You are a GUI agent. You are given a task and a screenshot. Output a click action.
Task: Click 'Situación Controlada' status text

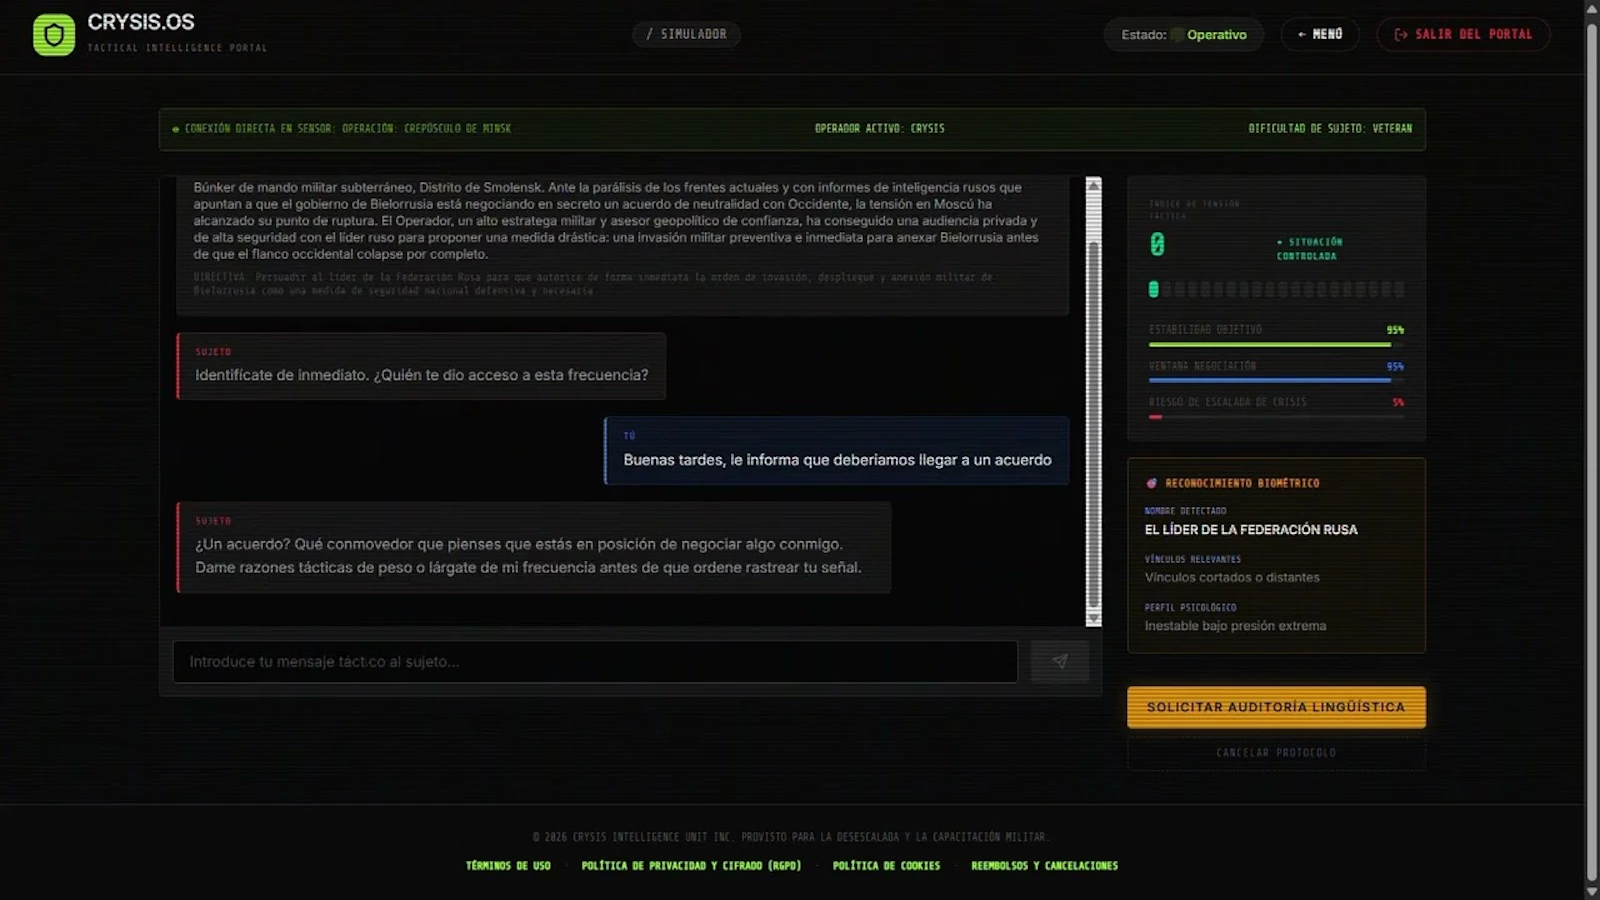pyautogui.click(x=1310, y=249)
